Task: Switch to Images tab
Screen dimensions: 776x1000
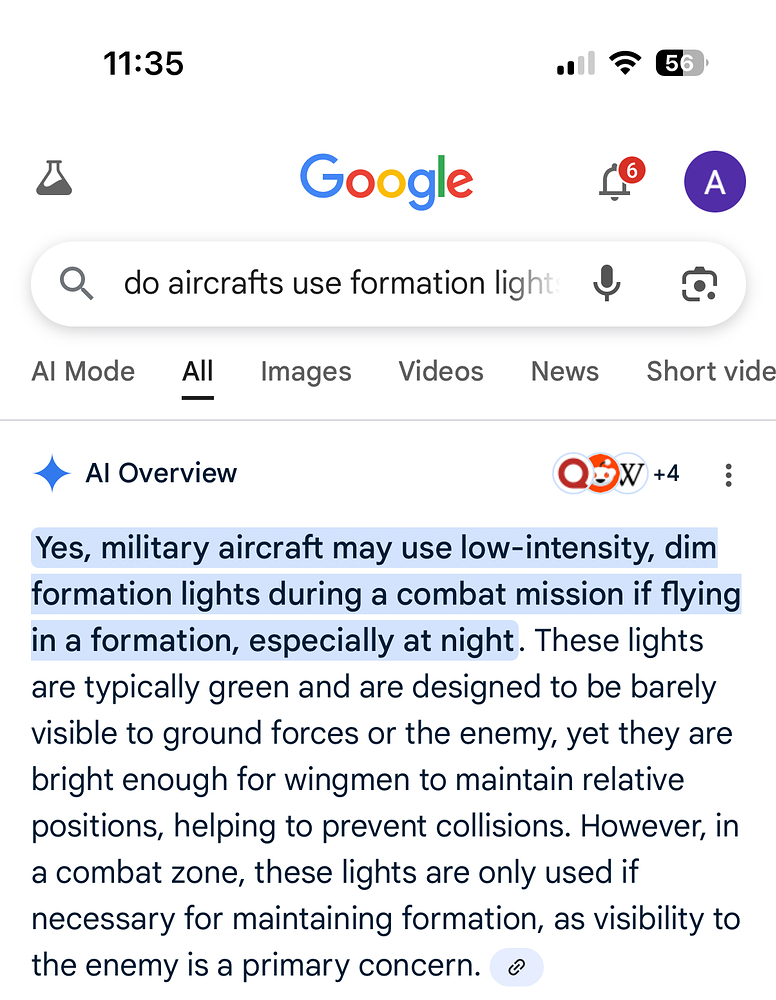Action: [306, 372]
